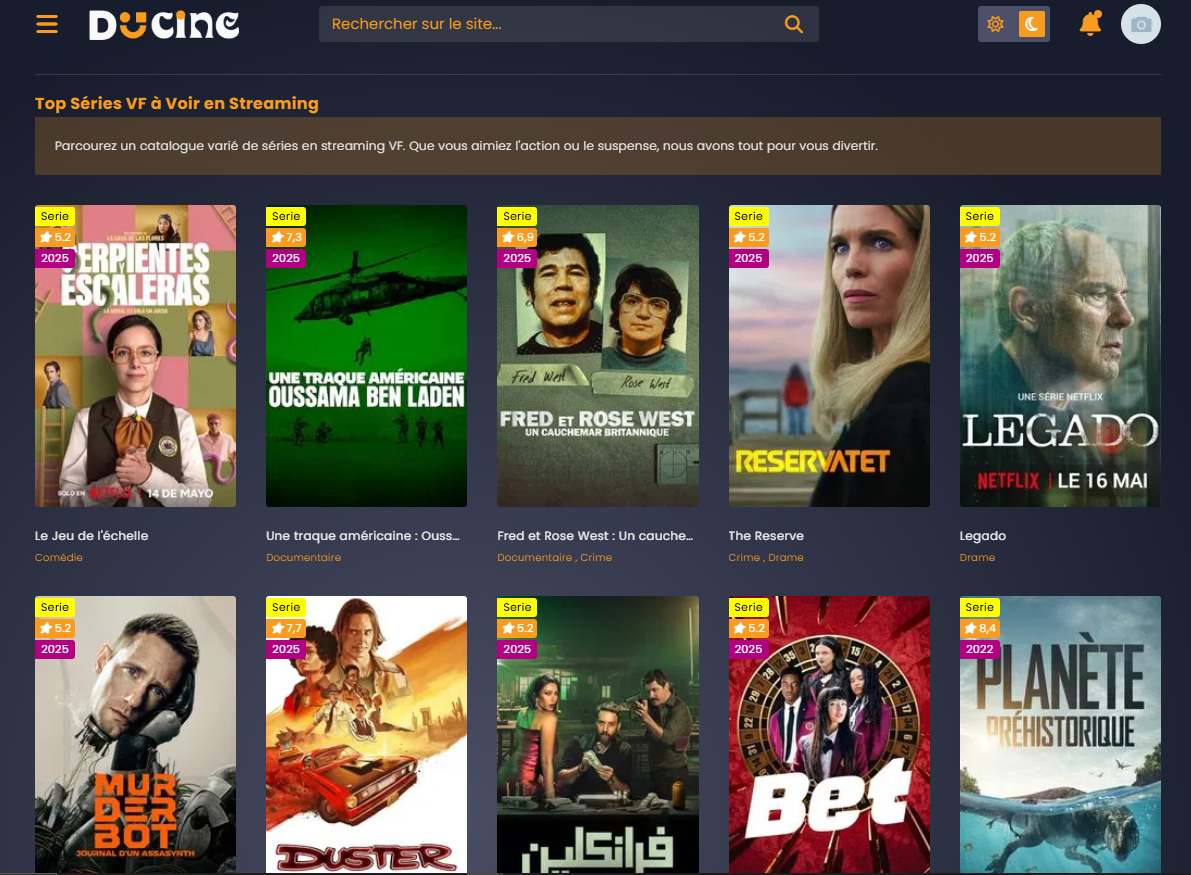Click The Reserve title link
Screen dimensions: 1191x875
766,535
